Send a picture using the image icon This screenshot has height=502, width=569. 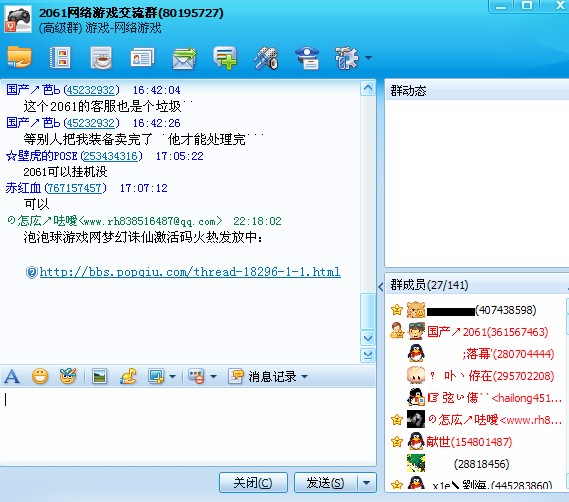pos(99,376)
